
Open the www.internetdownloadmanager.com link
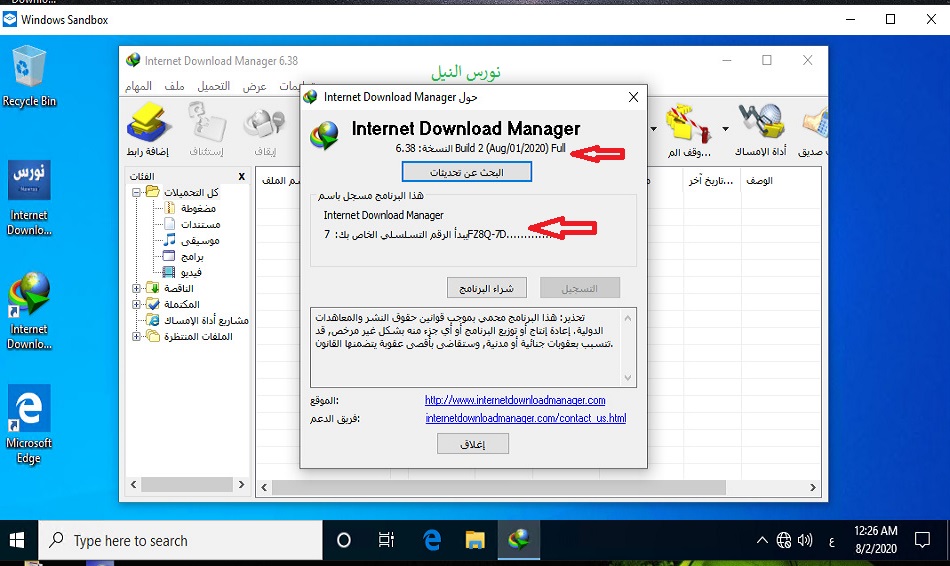click(x=514, y=400)
